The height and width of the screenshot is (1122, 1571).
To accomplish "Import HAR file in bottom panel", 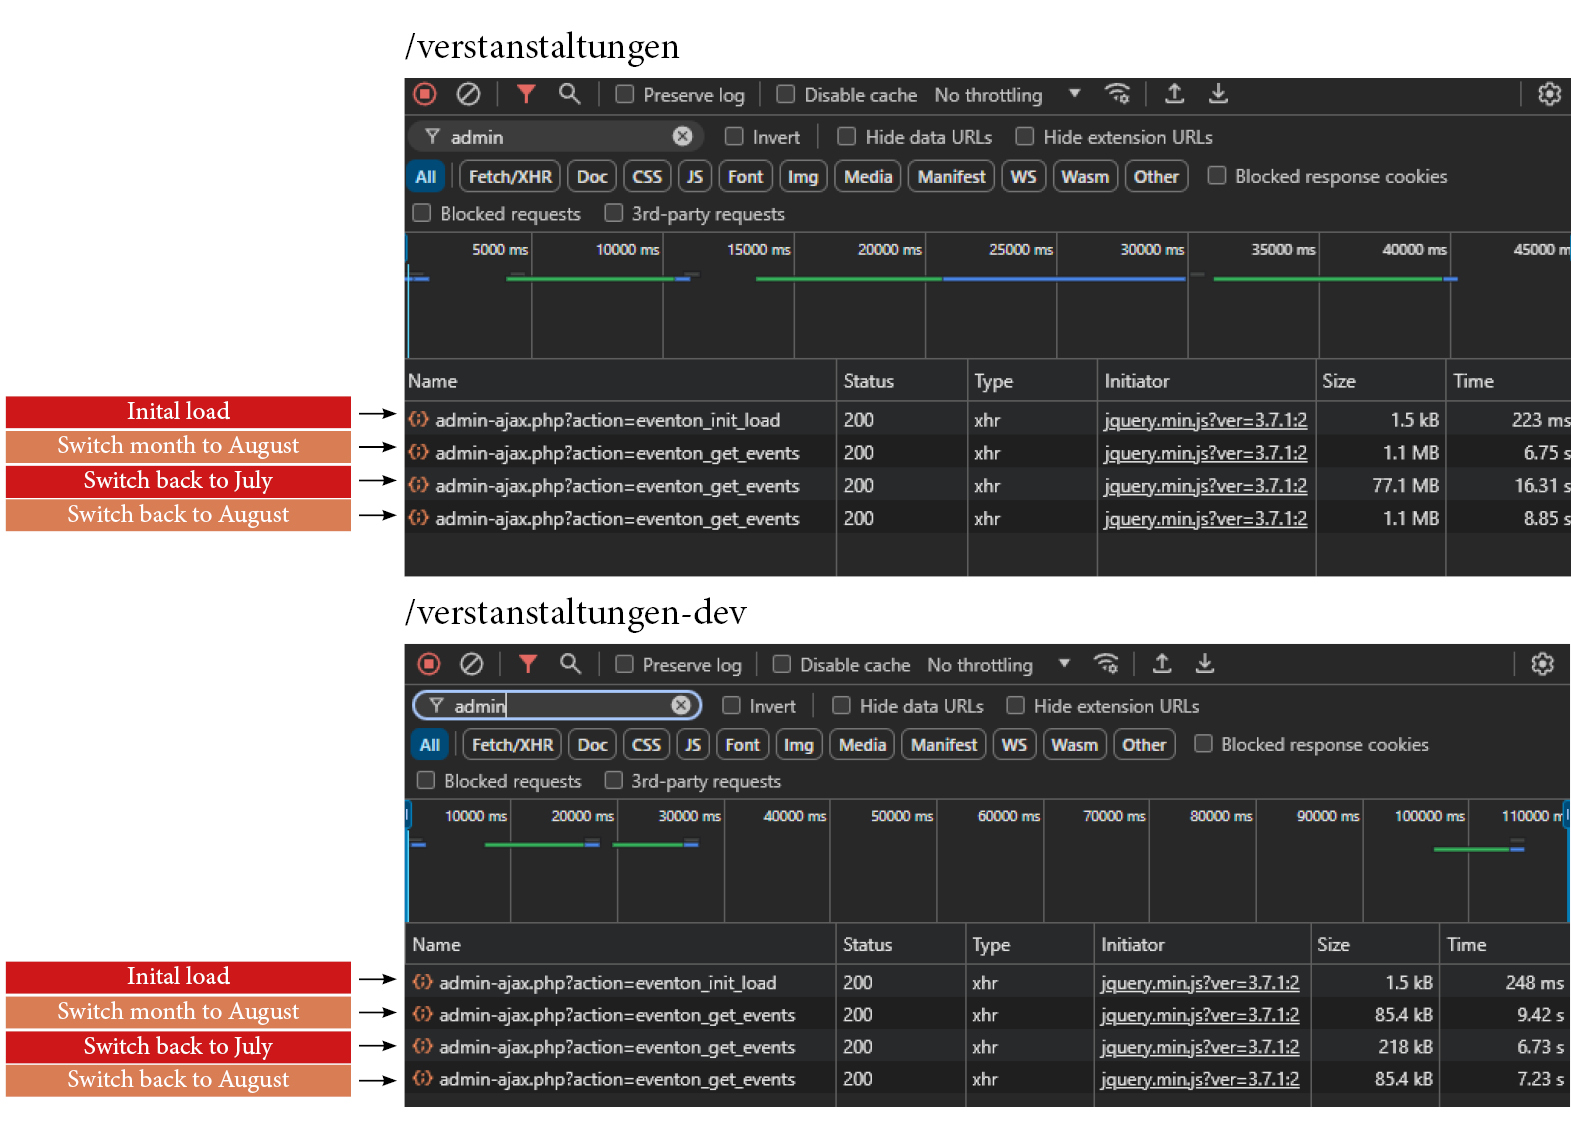I will click(x=1162, y=664).
